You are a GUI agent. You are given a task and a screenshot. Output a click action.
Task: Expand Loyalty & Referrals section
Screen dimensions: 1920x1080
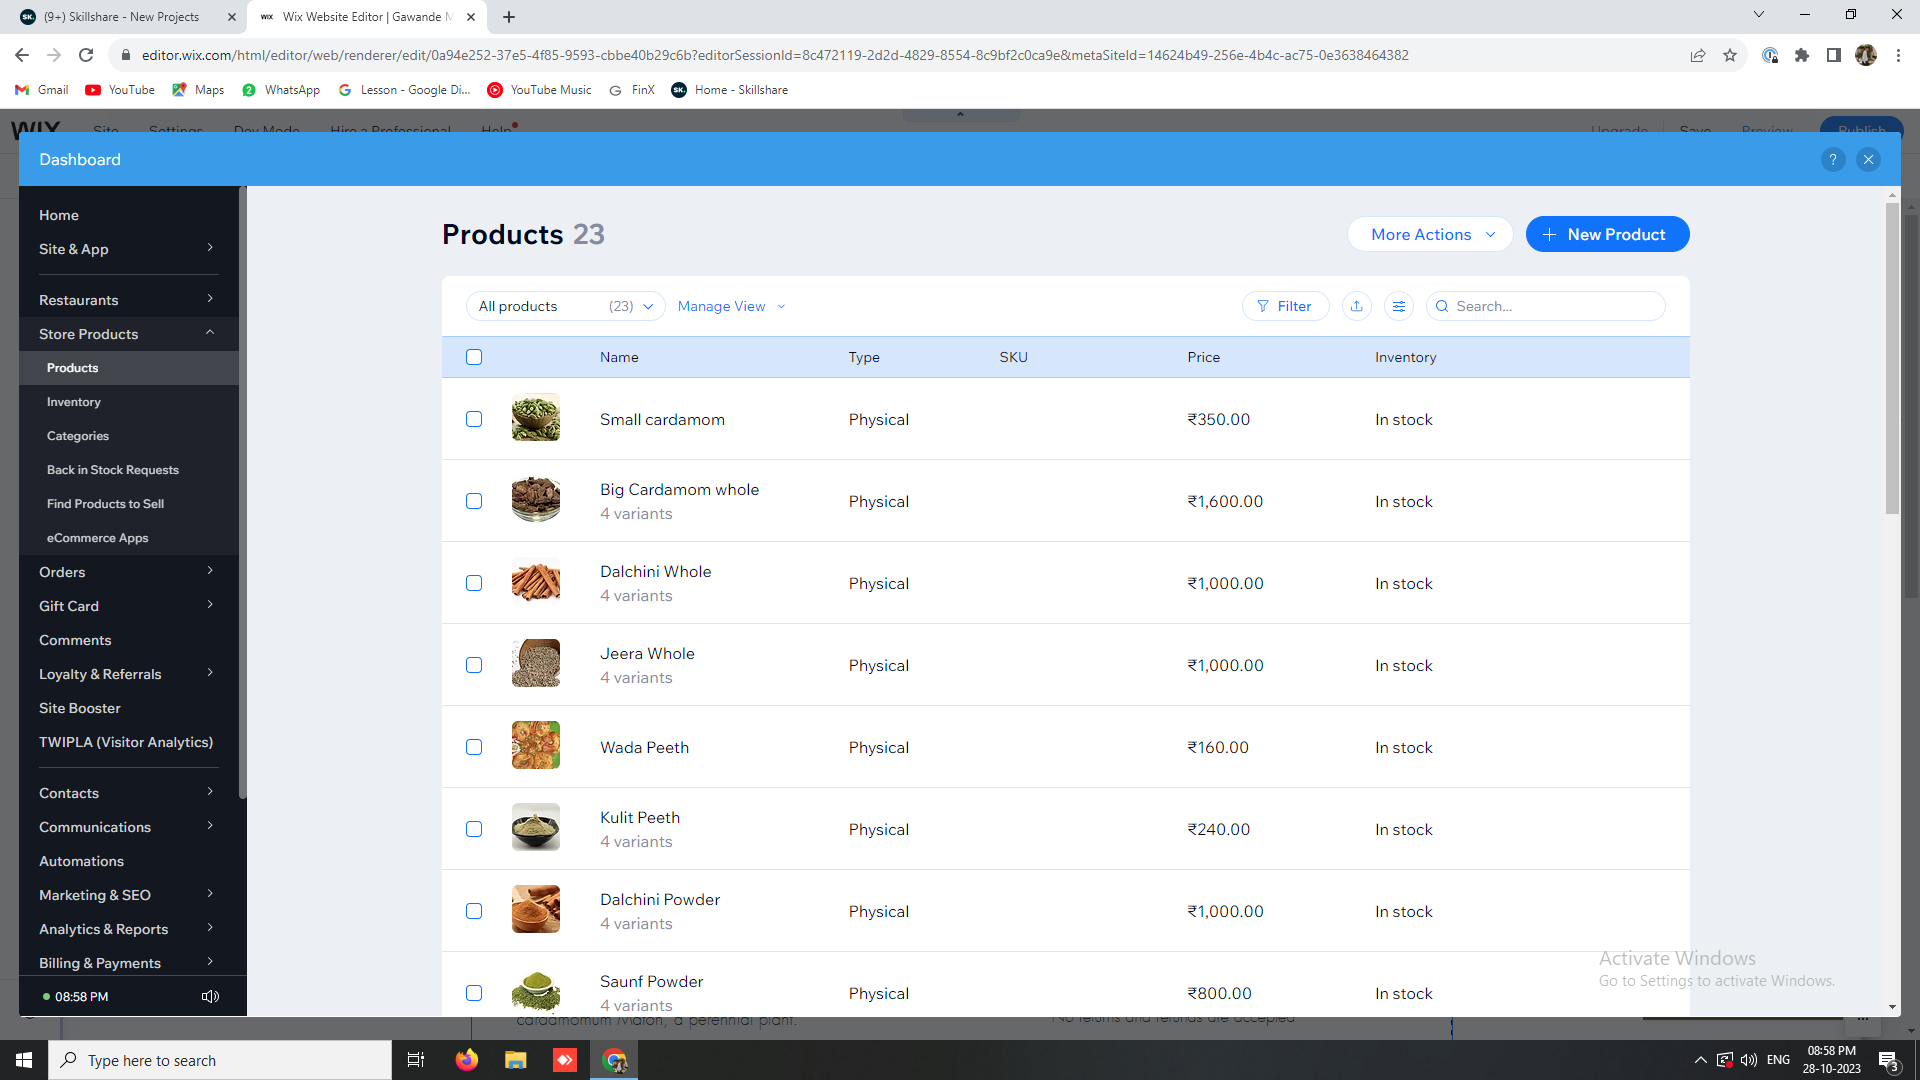(128, 674)
